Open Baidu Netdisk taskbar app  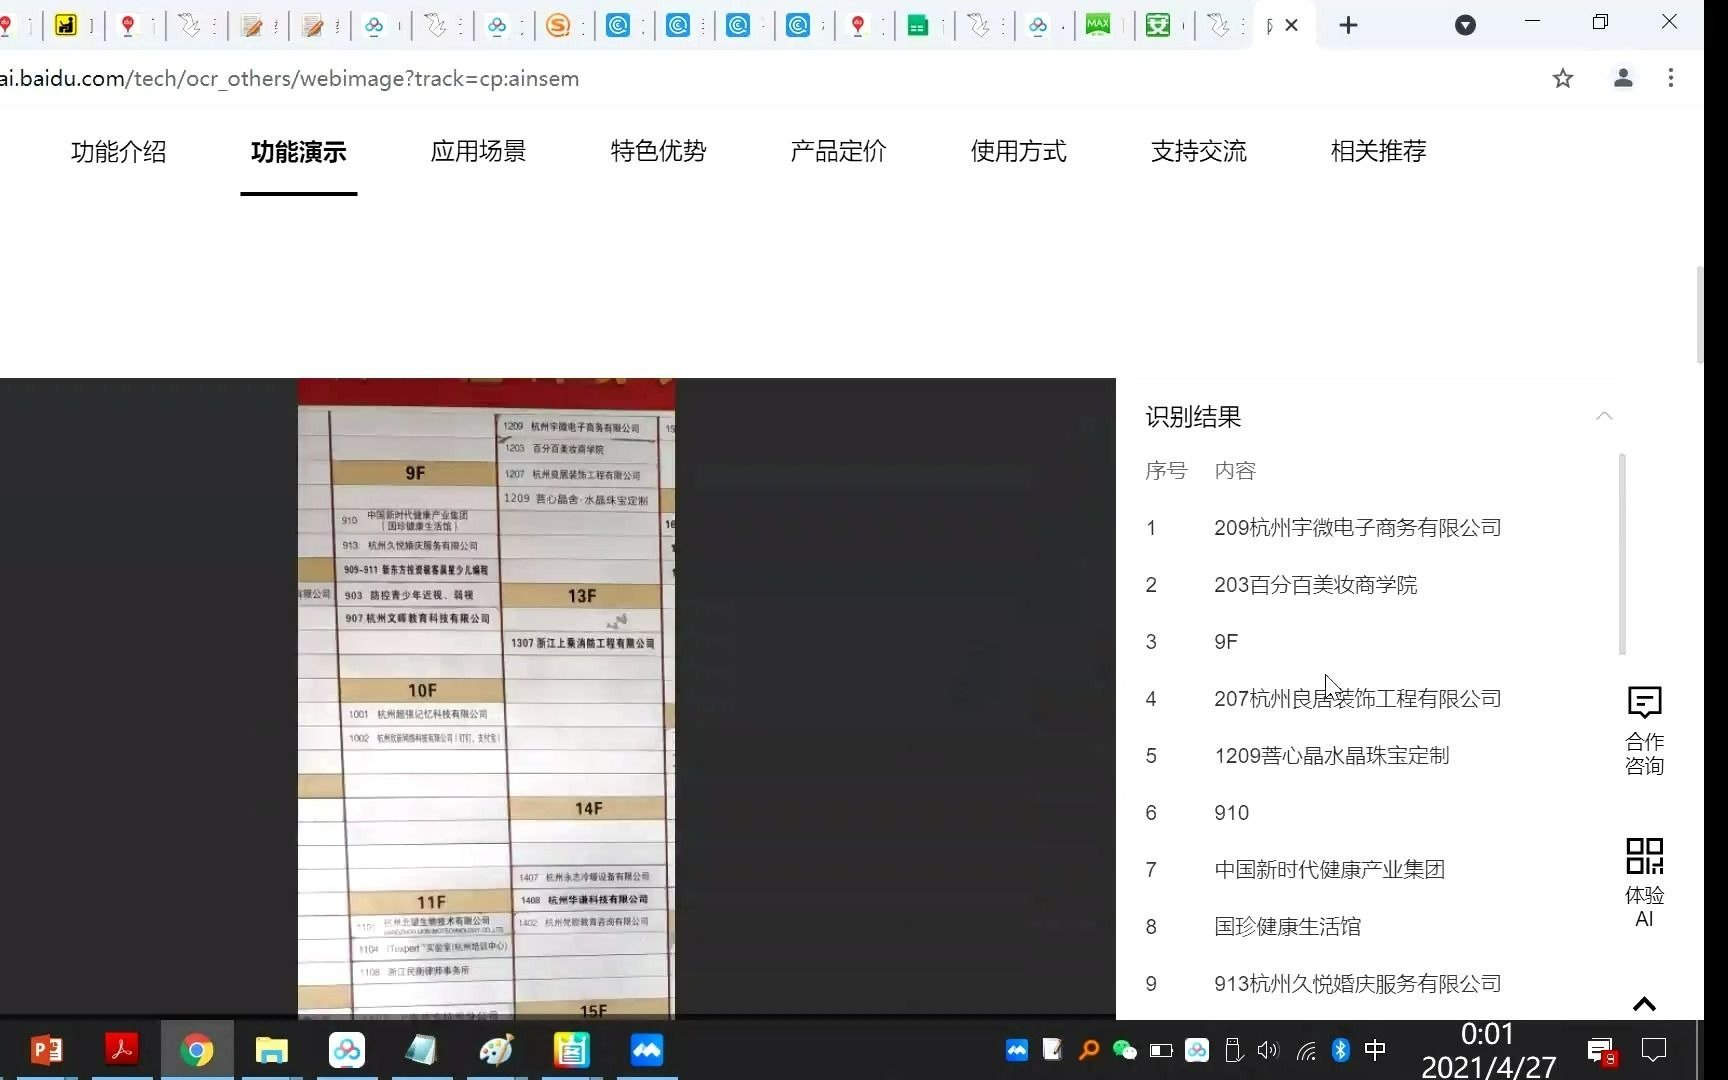coord(347,1050)
